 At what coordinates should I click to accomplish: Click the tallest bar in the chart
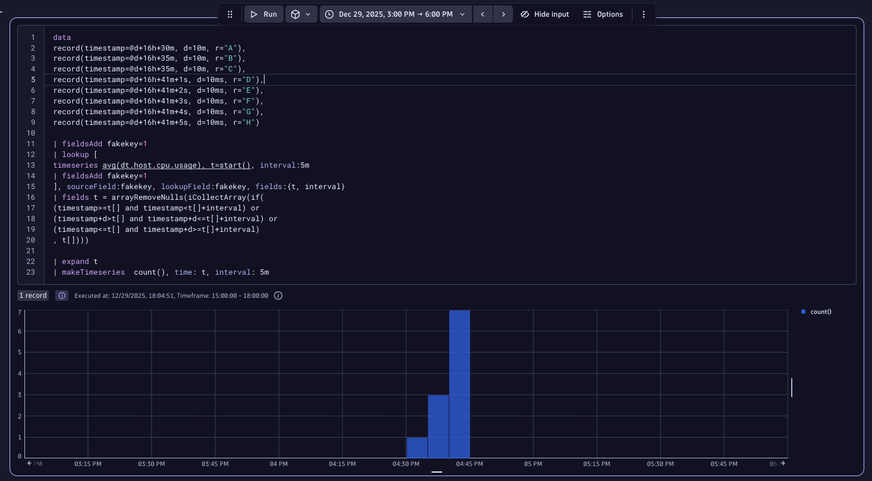[x=459, y=383]
